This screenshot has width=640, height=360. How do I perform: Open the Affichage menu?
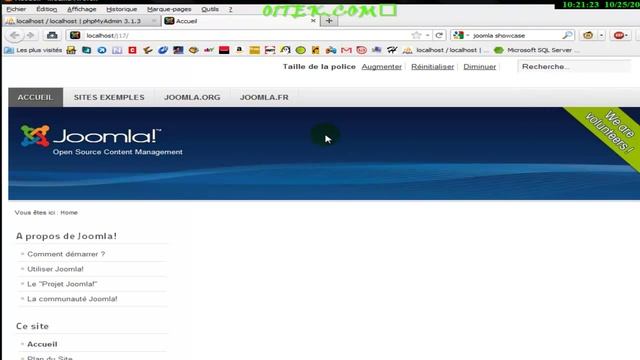(82, 9)
